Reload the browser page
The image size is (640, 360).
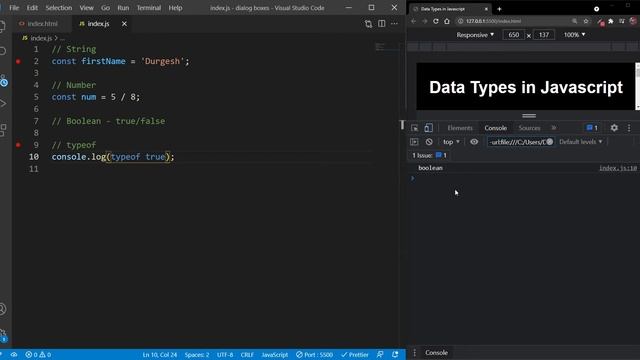pos(436,21)
